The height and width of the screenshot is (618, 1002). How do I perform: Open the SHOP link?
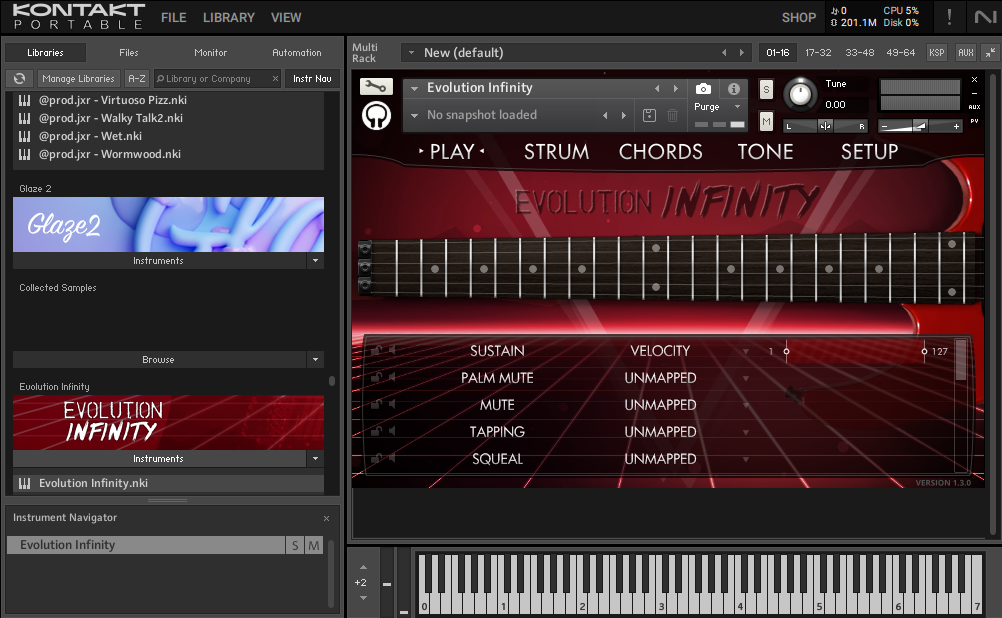tap(799, 17)
